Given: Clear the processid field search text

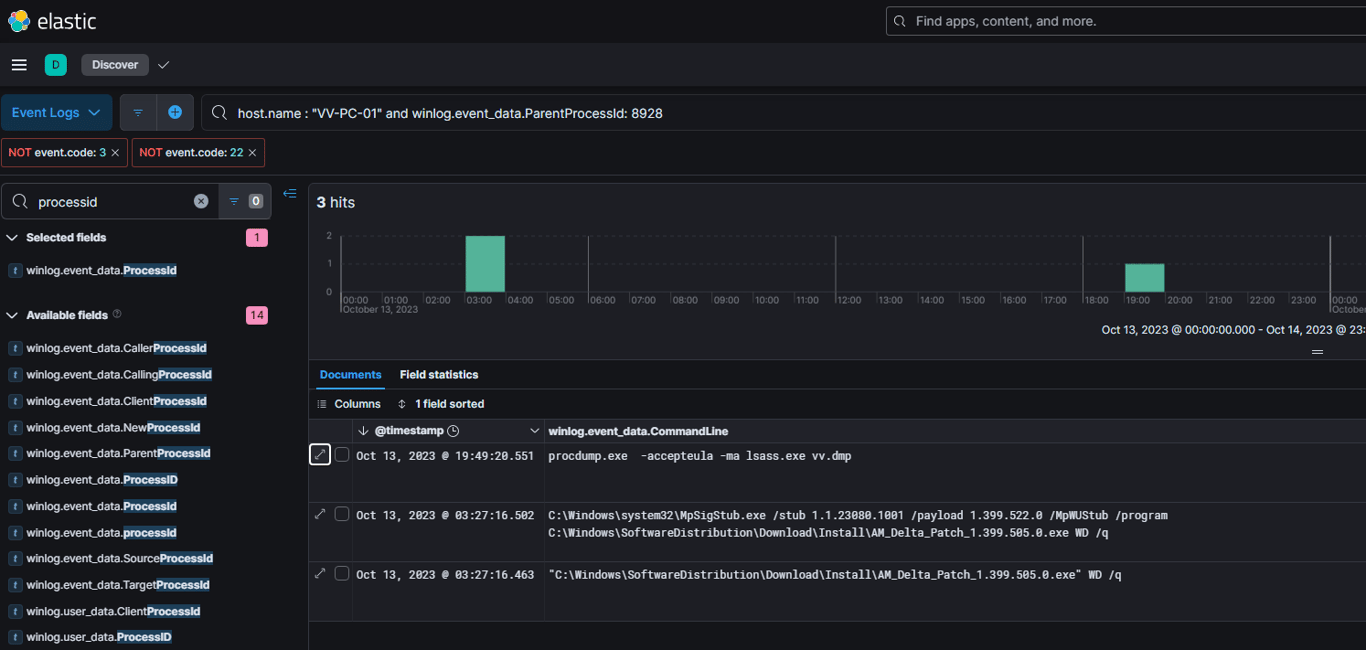Looking at the screenshot, I should (x=201, y=201).
